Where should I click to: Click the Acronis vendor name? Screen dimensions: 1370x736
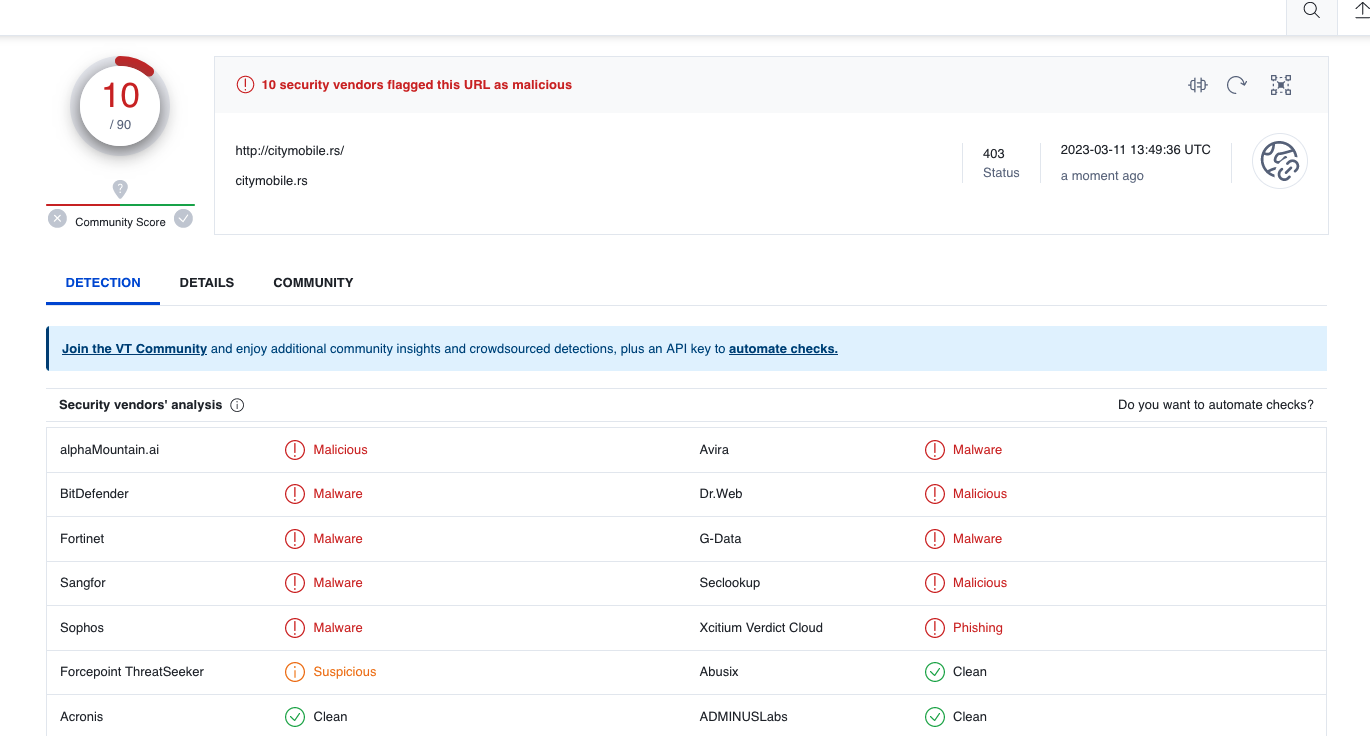pos(82,717)
